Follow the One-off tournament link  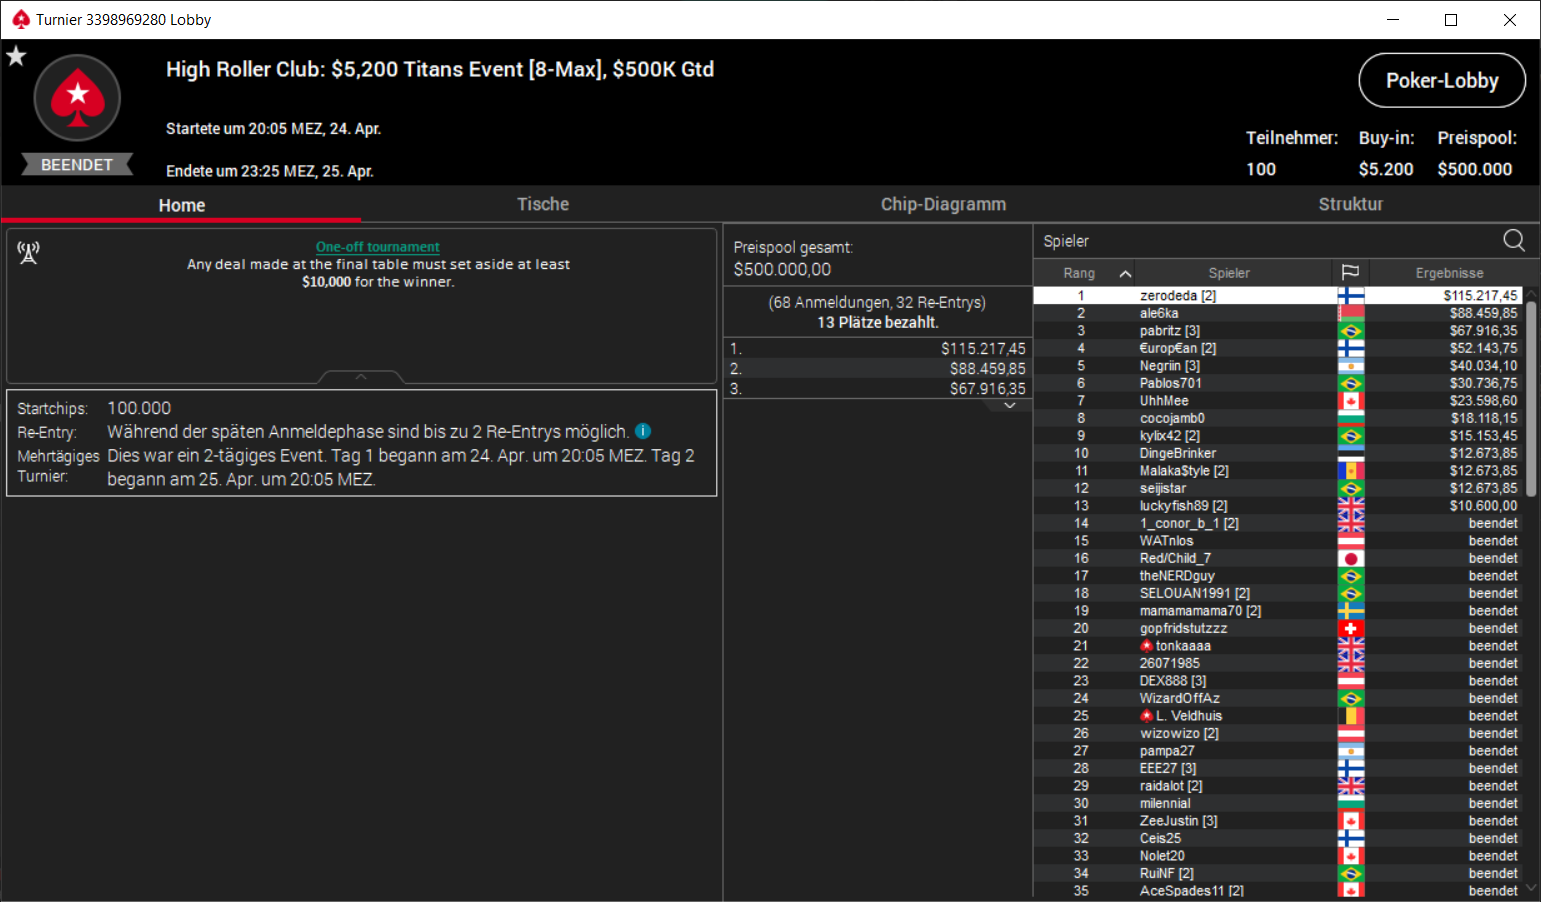point(378,247)
